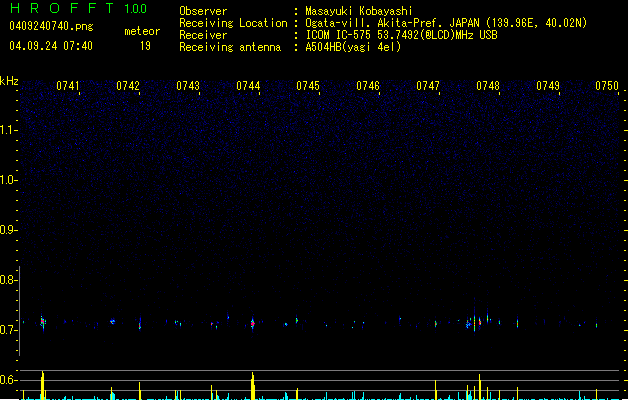Click the 0.6 kHz axis label
The width and height of the screenshot is (629, 400).
[7, 380]
